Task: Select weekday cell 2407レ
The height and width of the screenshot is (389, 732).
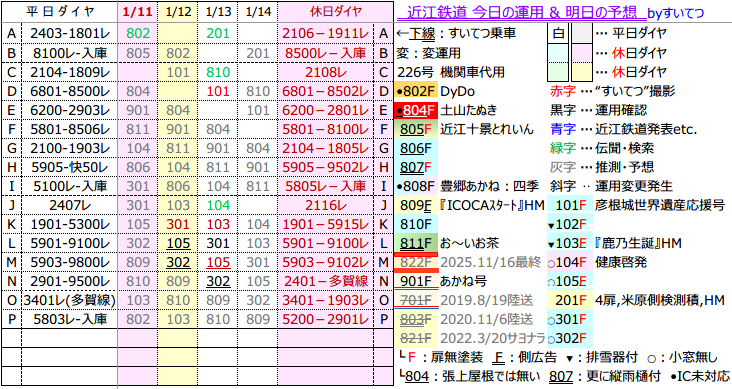Action: (70, 205)
